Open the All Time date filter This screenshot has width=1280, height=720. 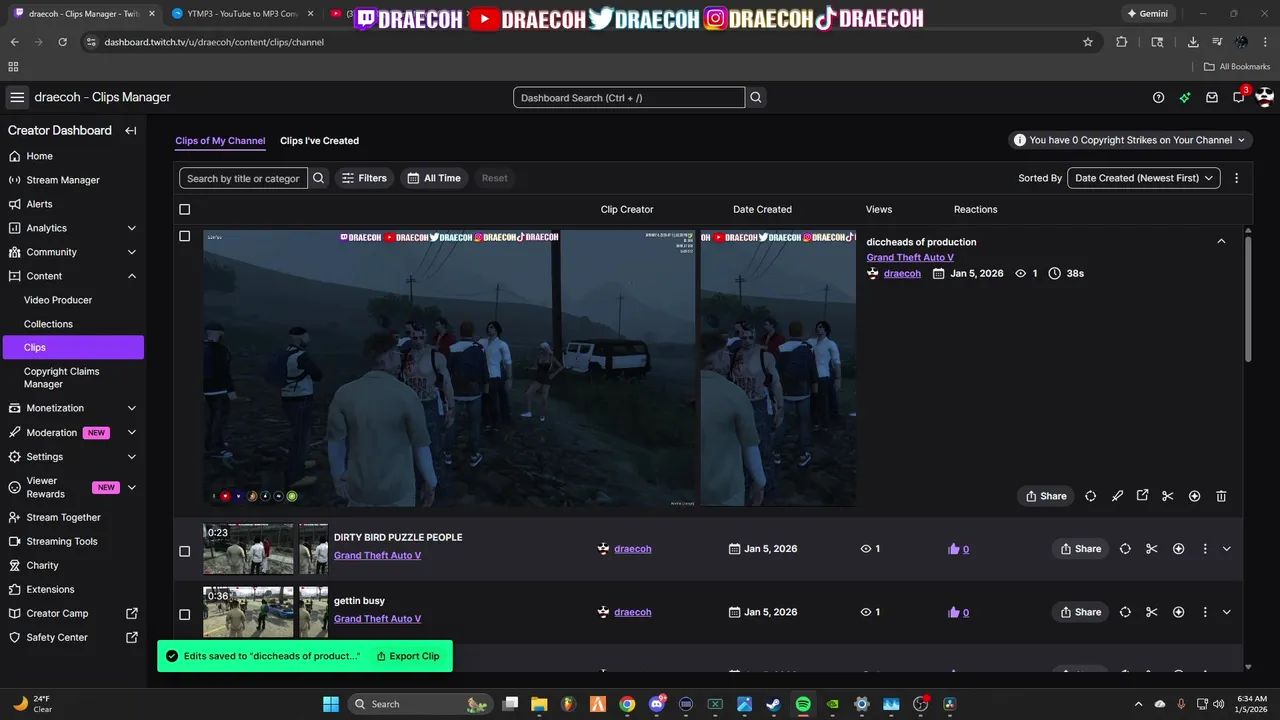pos(434,178)
